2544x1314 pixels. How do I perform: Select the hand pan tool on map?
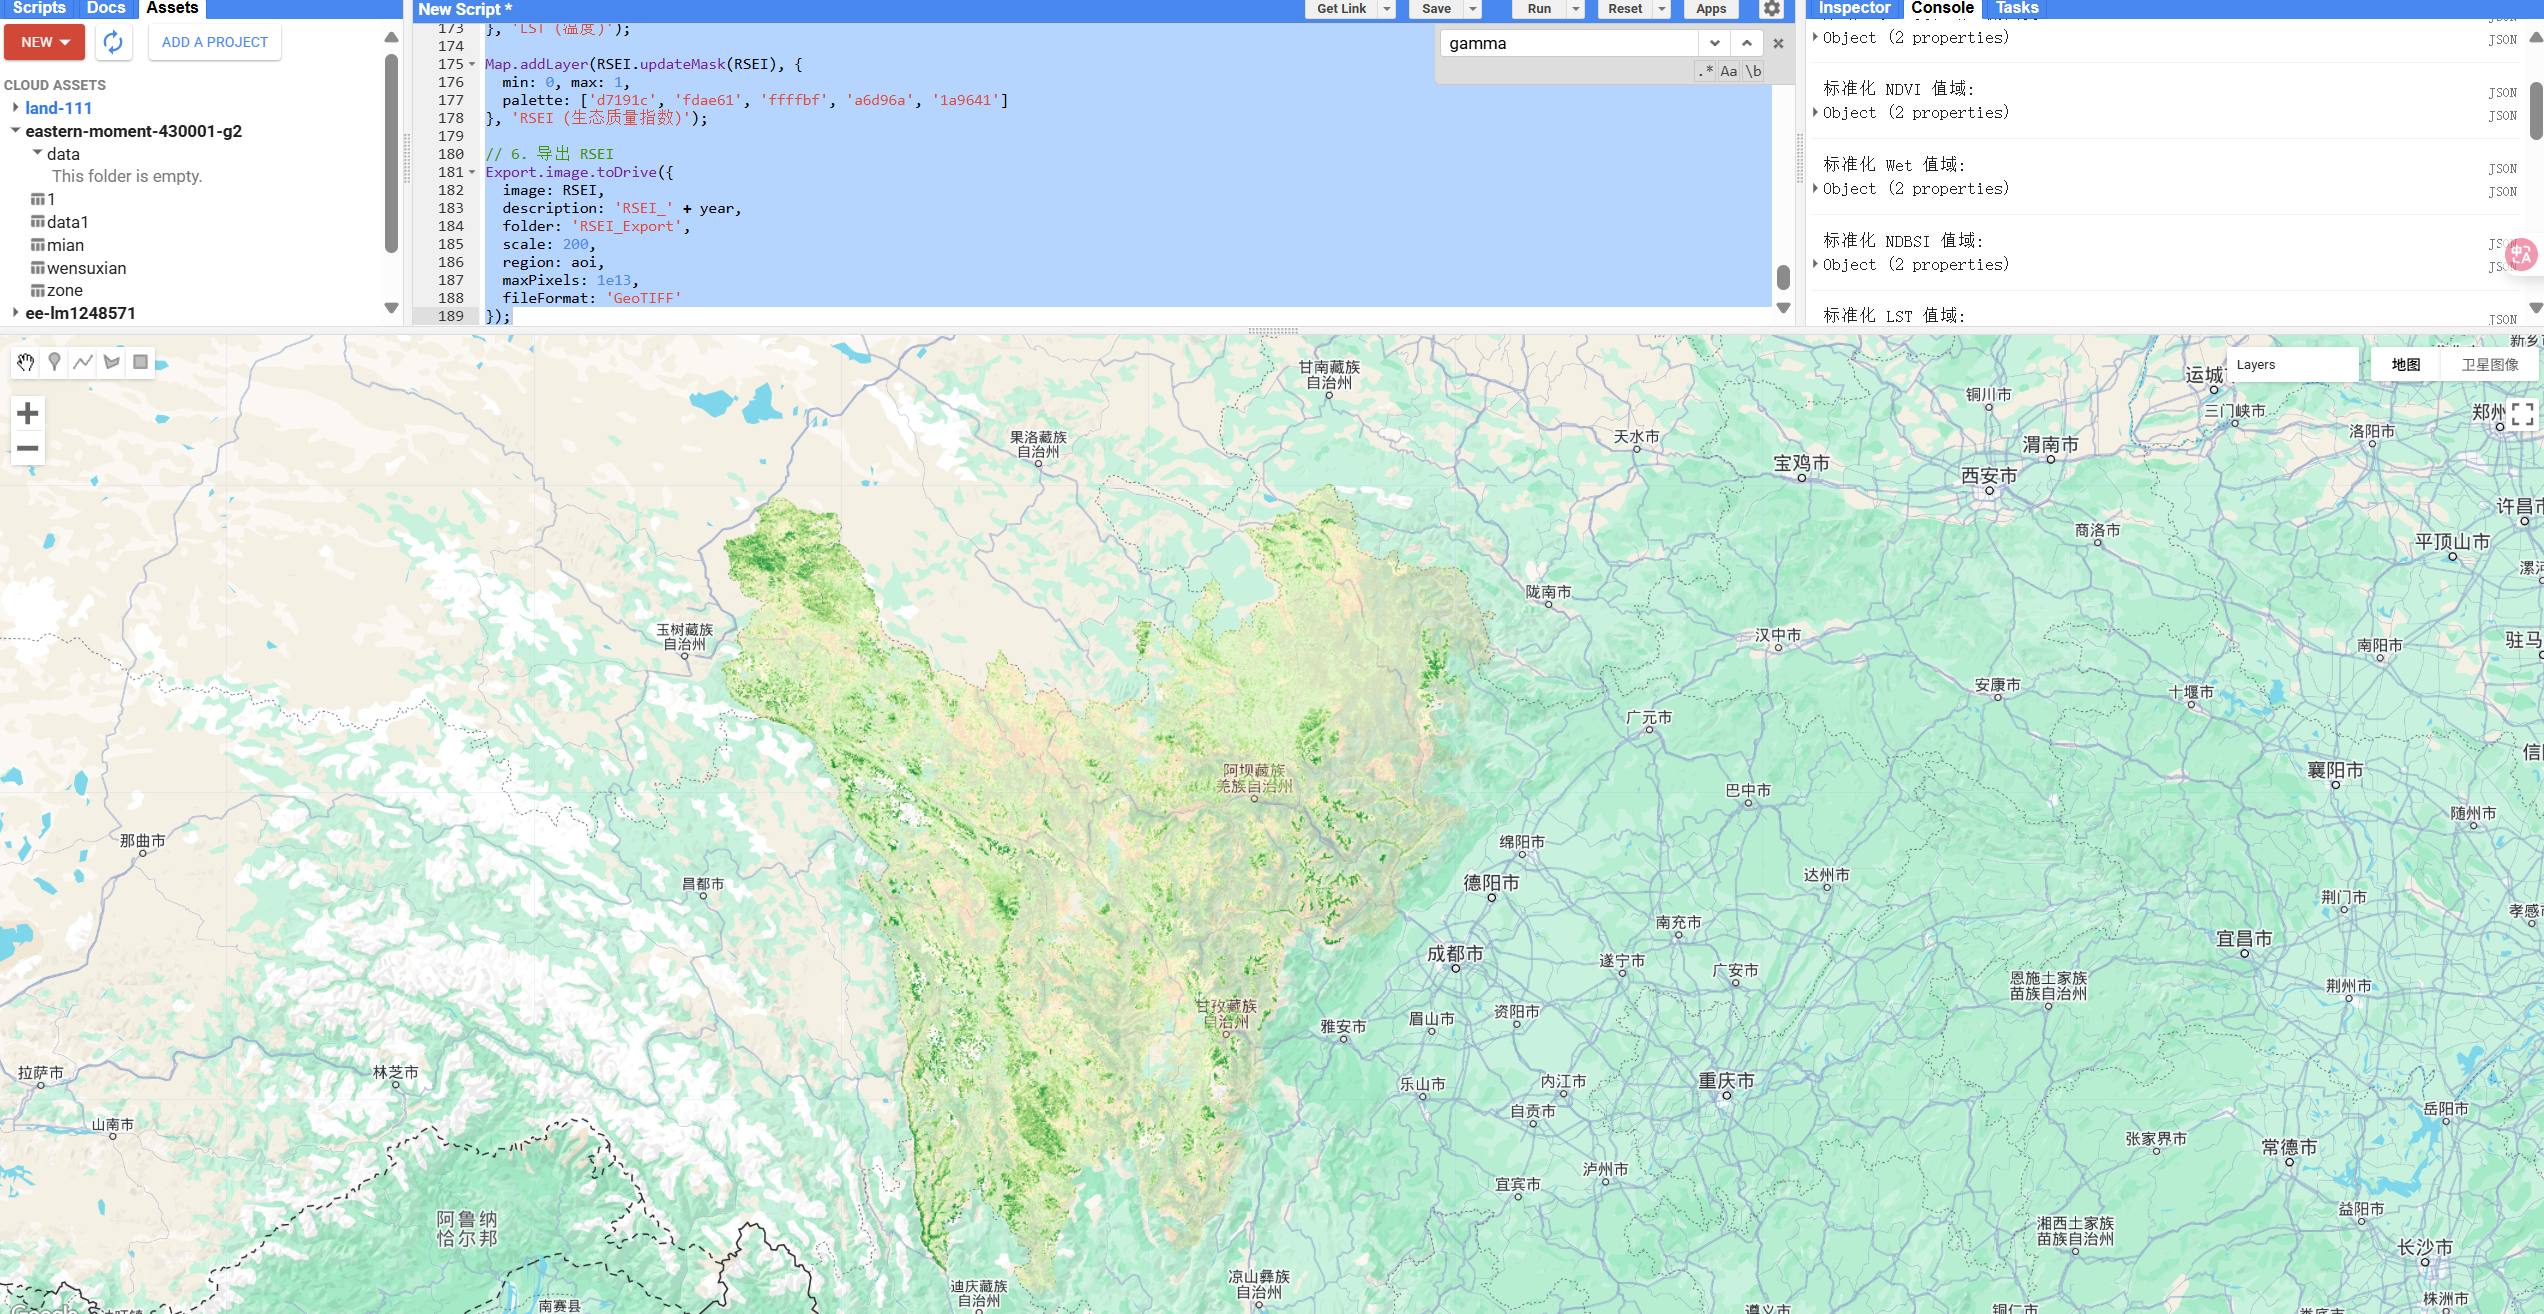[x=25, y=362]
